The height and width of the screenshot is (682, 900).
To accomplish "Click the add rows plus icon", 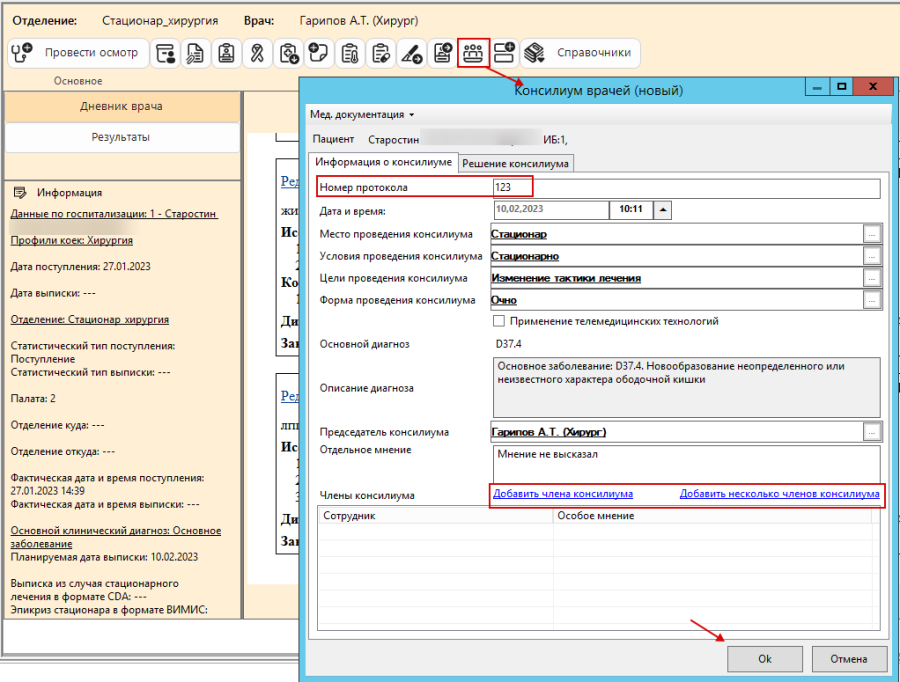I will tap(505, 53).
